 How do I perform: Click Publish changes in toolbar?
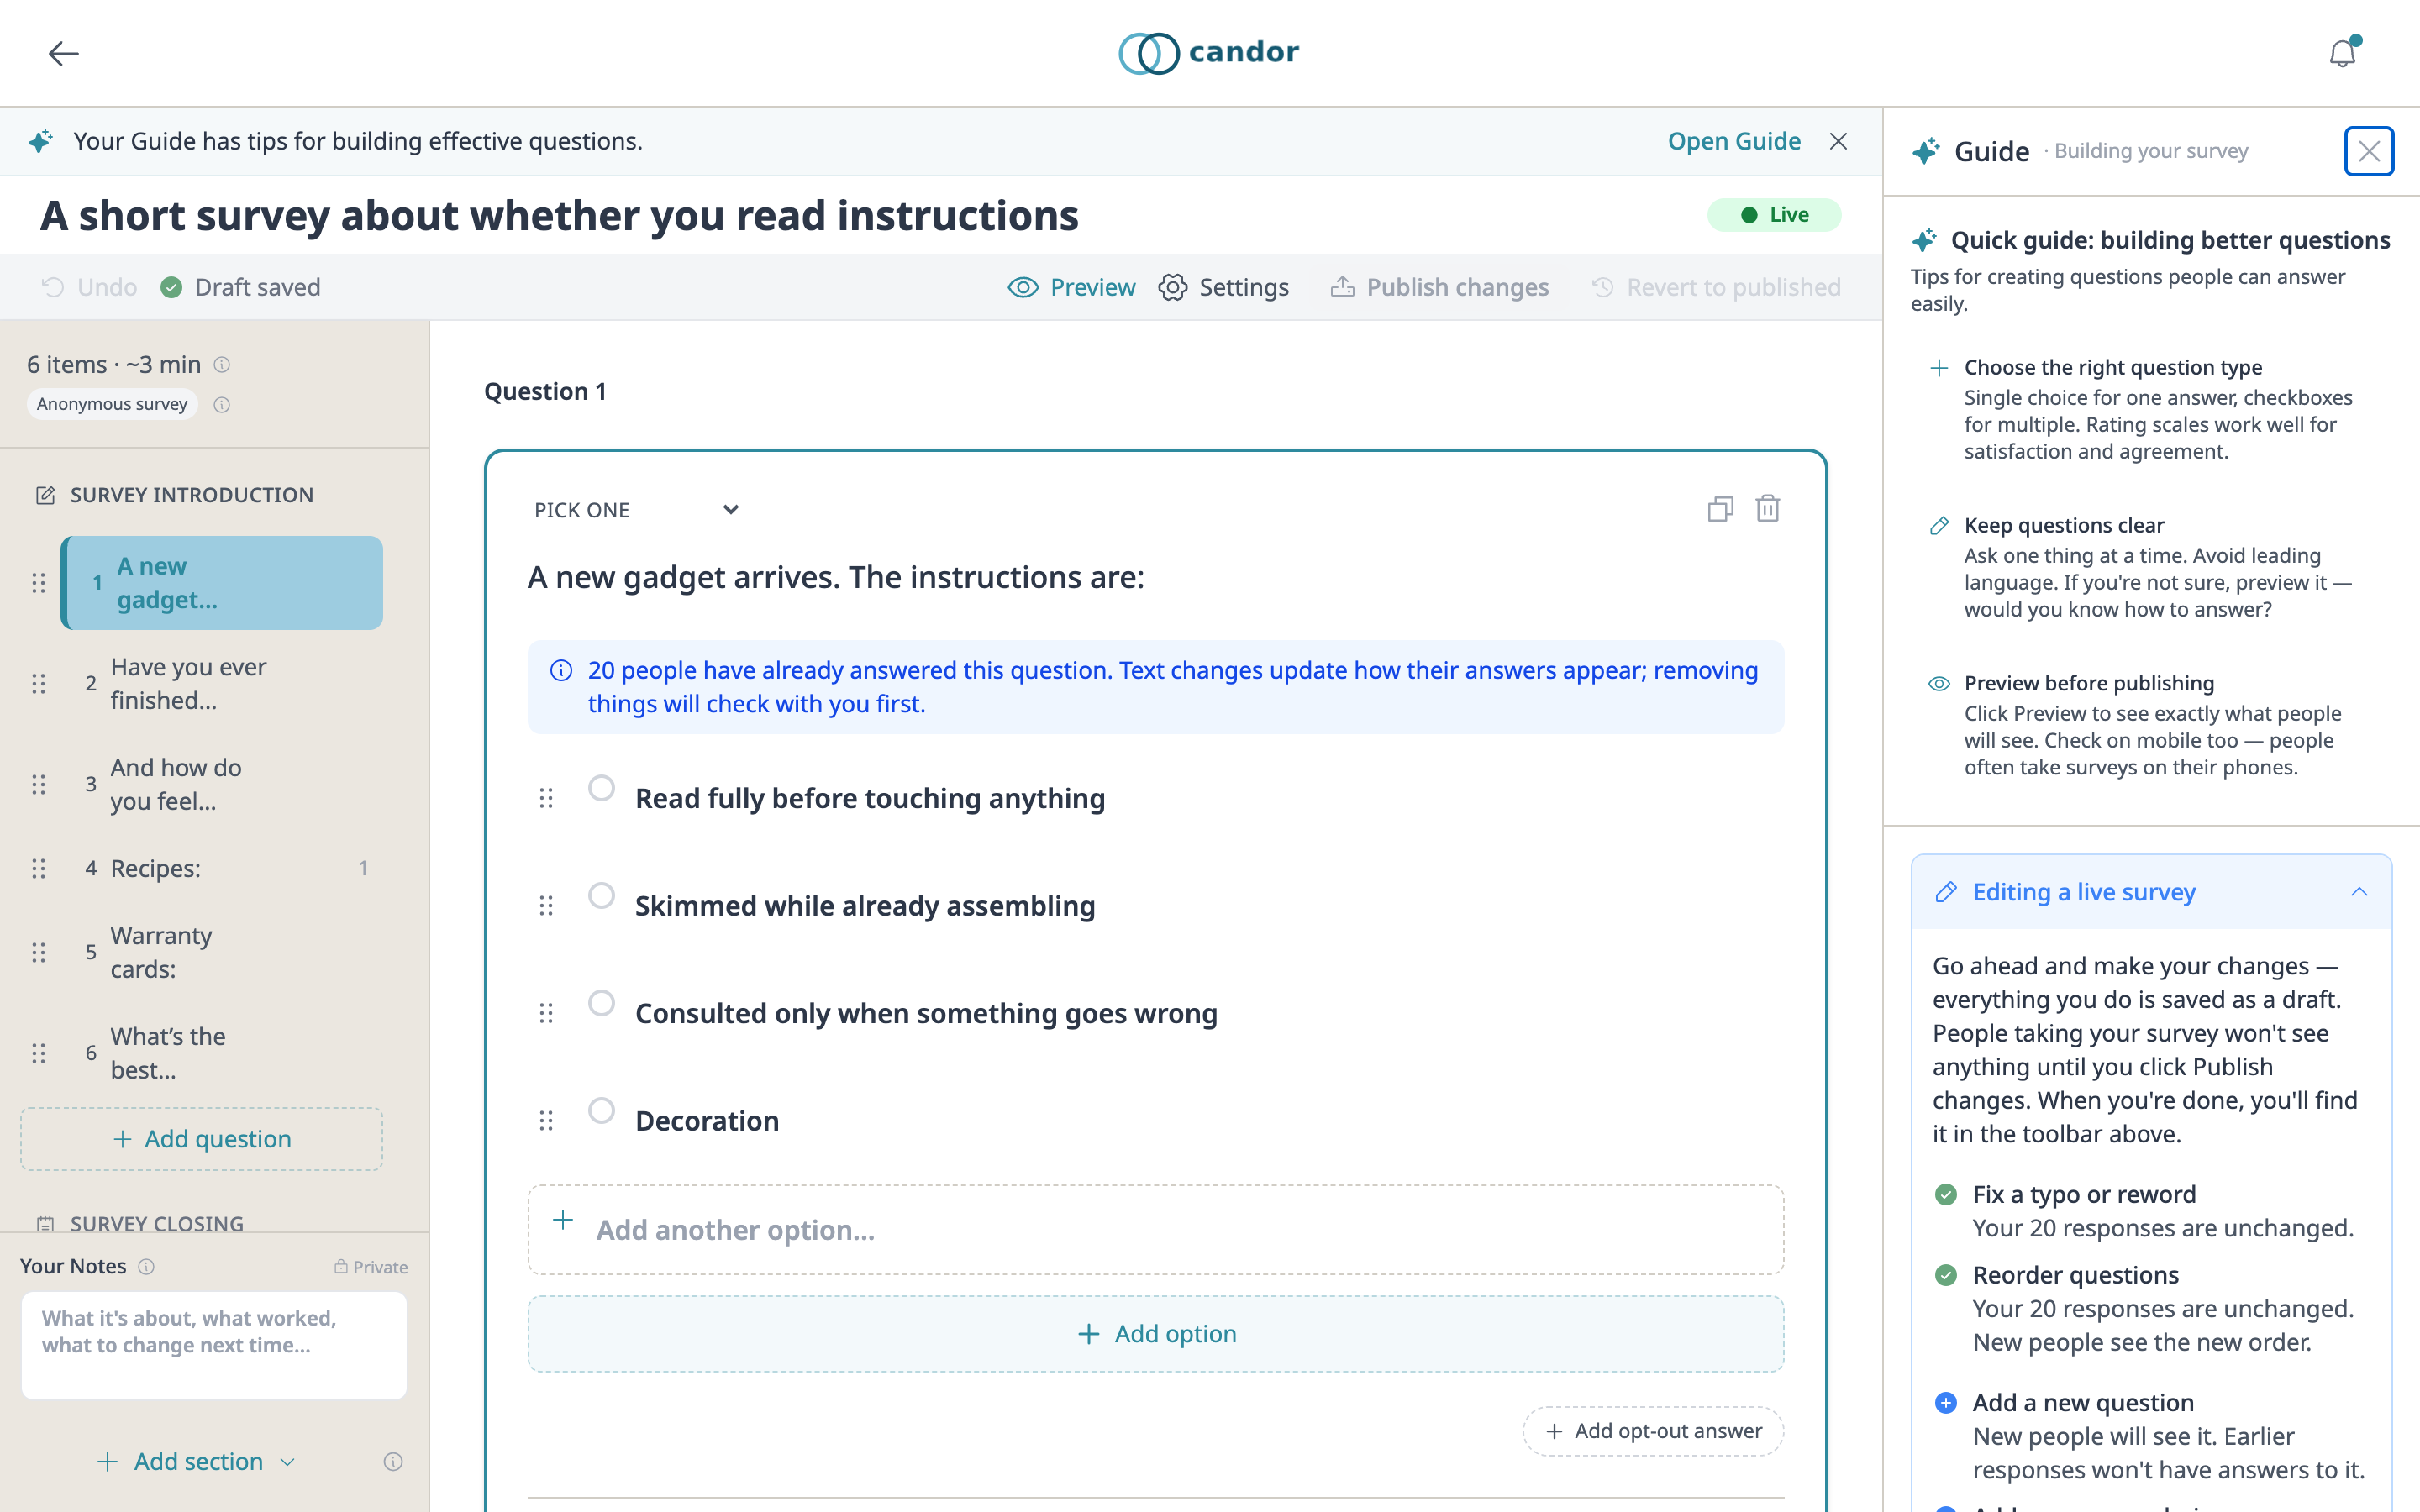pos(1439,287)
